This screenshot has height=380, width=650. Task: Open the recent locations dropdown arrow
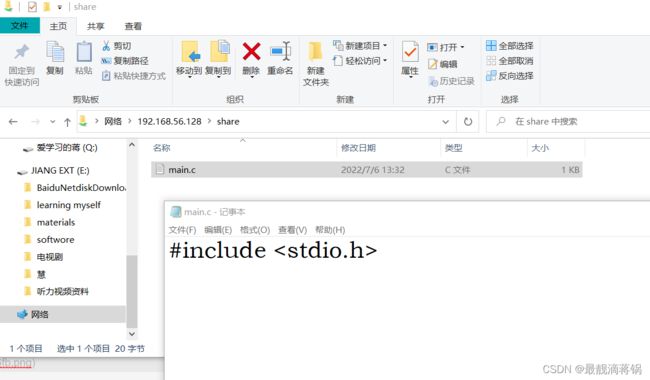point(52,122)
